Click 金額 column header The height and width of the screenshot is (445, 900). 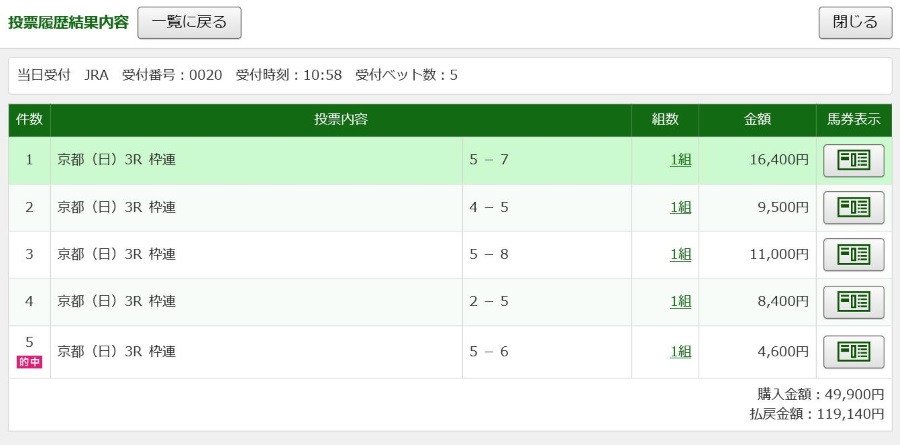click(757, 120)
